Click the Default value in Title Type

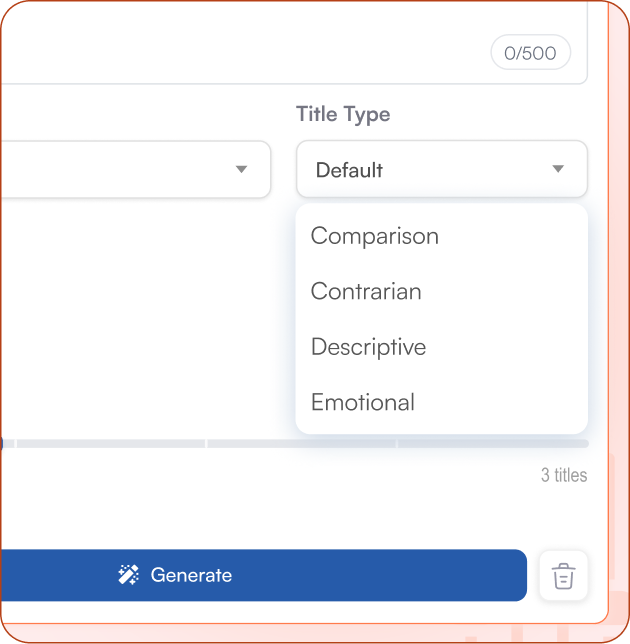[349, 170]
